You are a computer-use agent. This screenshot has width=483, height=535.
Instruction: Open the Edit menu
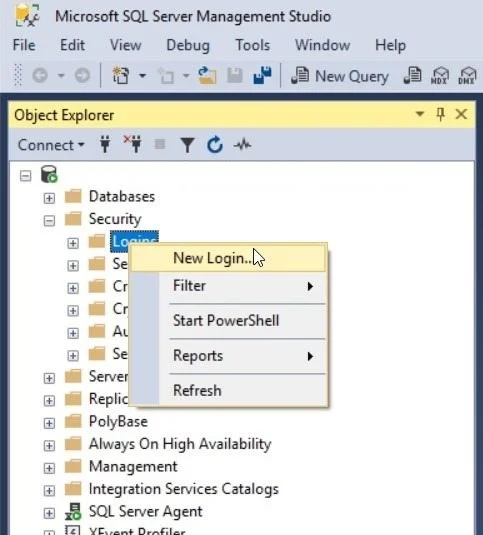(x=72, y=45)
